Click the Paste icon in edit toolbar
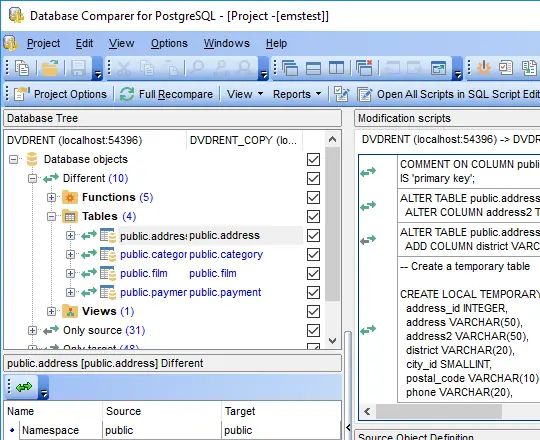The height and width of the screenshot is (440, 540). pyautogui.click(x=171, y=68)
